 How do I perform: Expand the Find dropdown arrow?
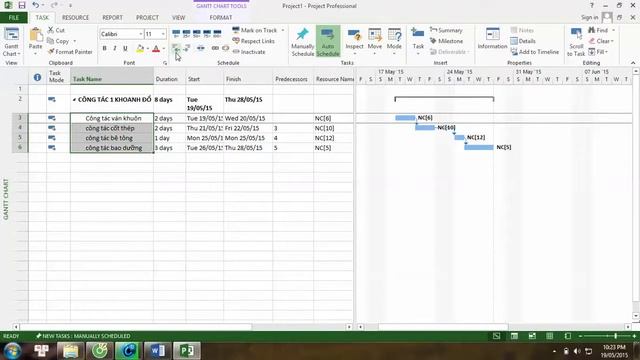pos(613,30)
